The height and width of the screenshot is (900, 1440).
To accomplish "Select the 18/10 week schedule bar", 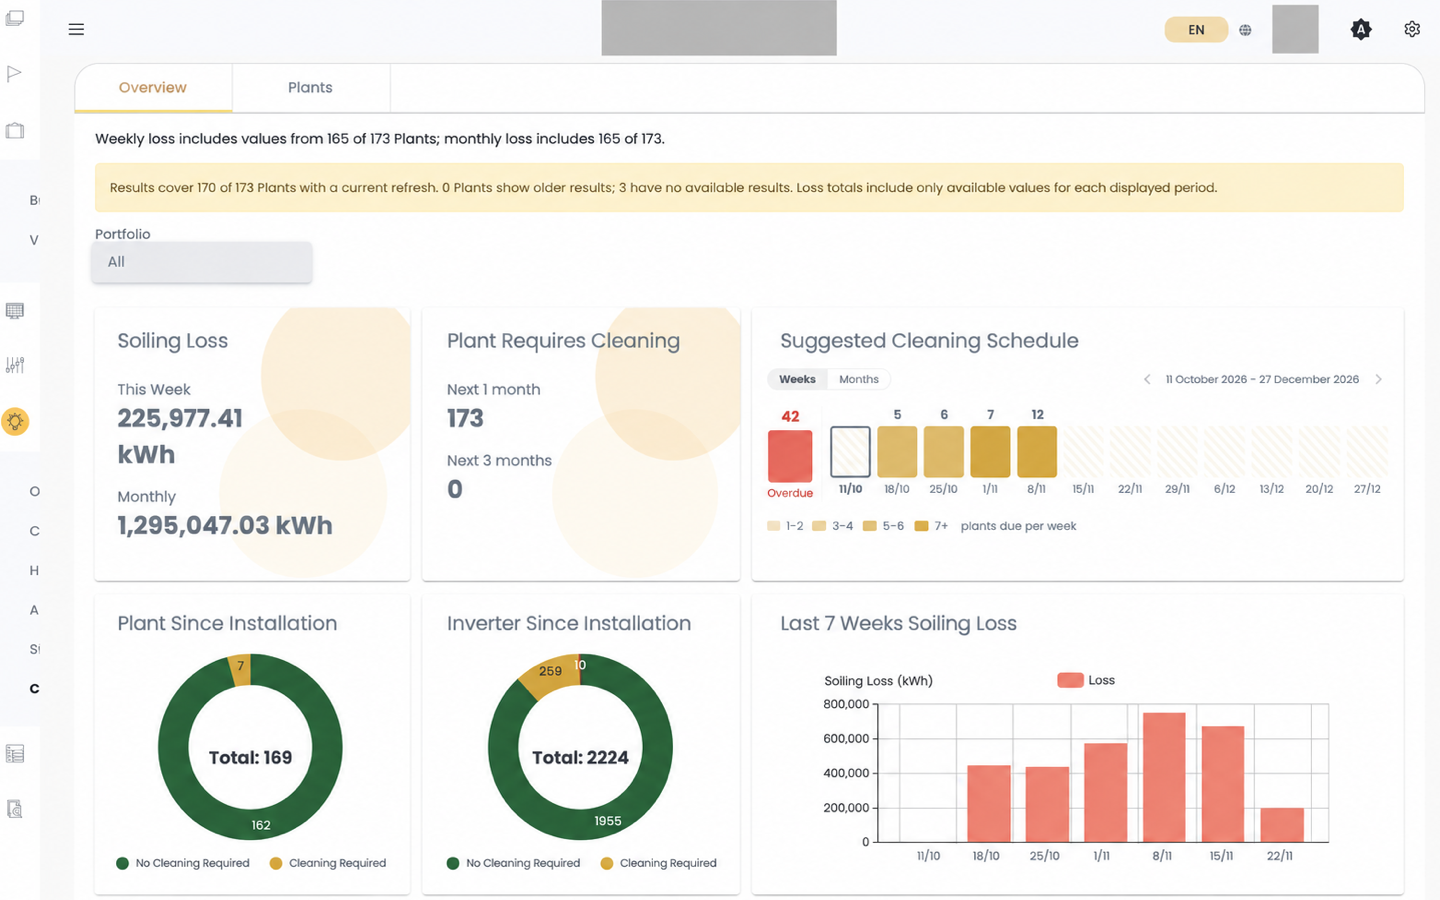I will coord(897,452).
